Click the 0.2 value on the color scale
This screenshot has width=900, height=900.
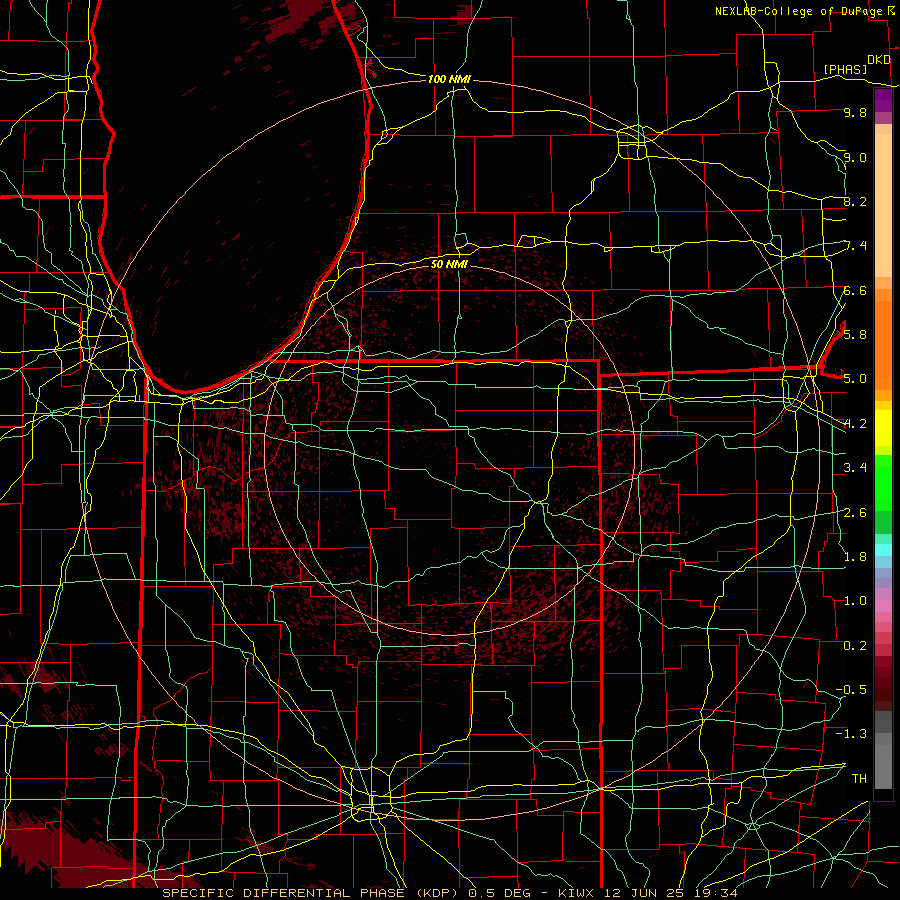(x=855, y=645)
